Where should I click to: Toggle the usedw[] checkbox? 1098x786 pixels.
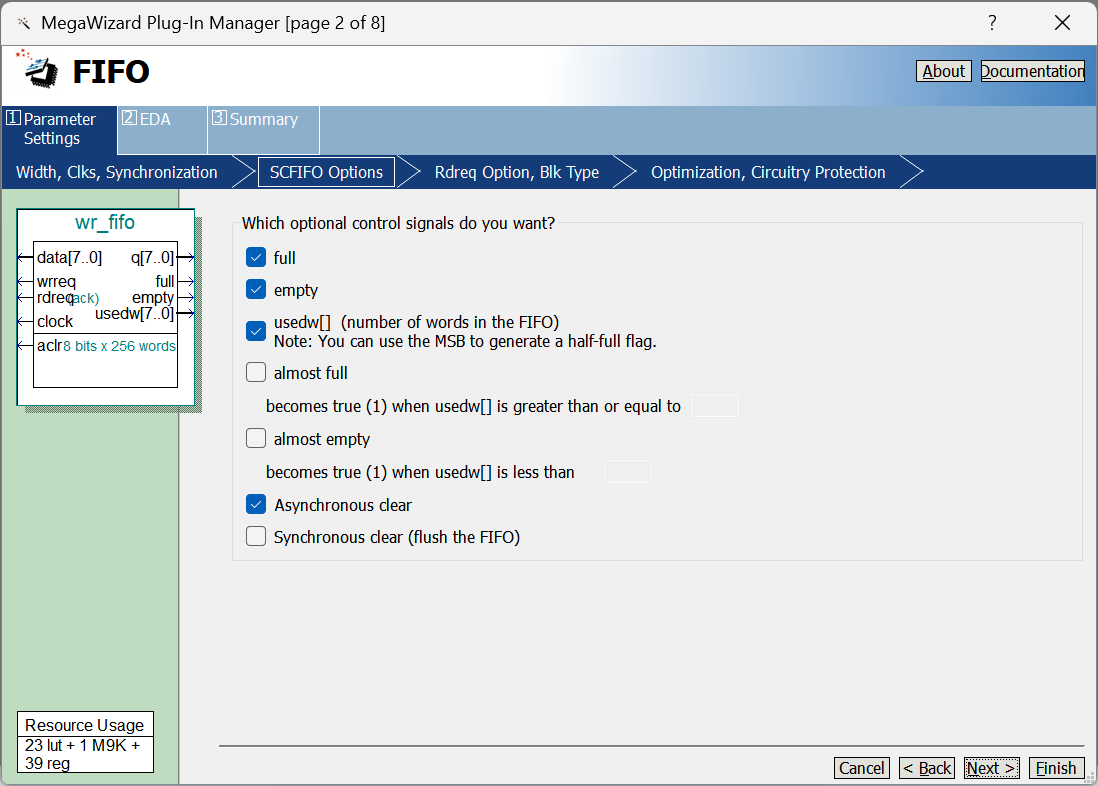point(256,331)
